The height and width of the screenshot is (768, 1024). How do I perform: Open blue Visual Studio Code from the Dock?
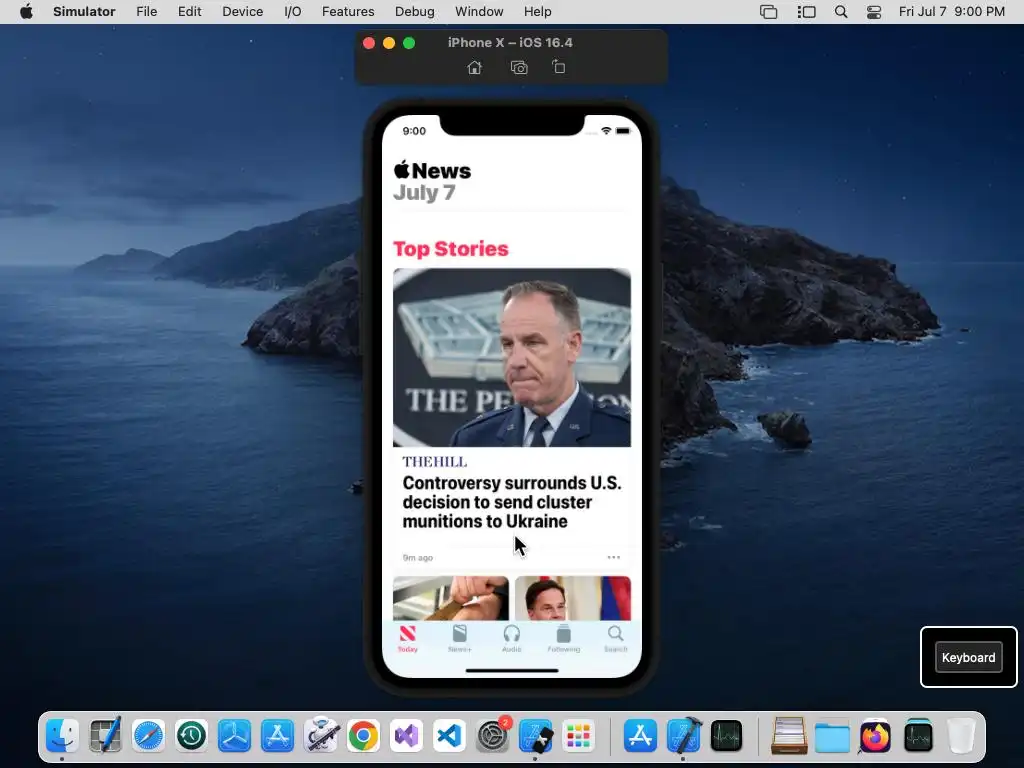point(450,736)
